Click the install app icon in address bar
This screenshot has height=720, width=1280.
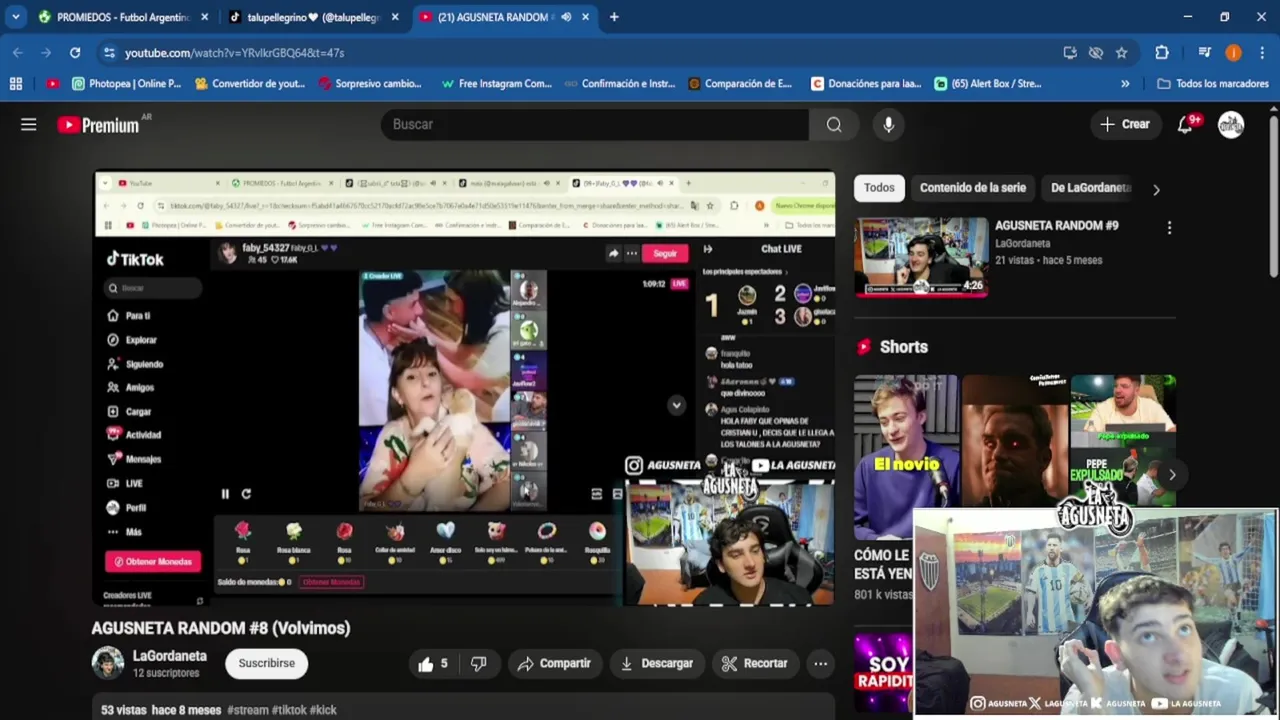[x=1070, y=52]
